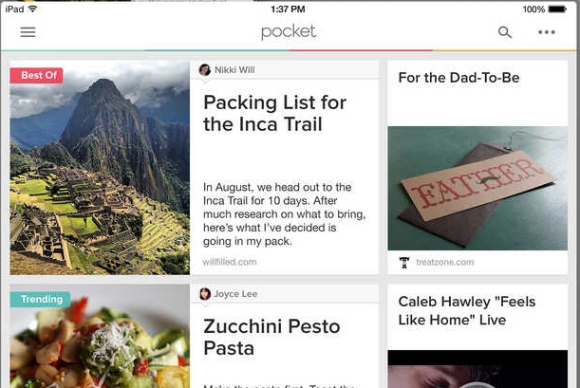Tap the search magnifier icon
580x388 pixels.
505,32
